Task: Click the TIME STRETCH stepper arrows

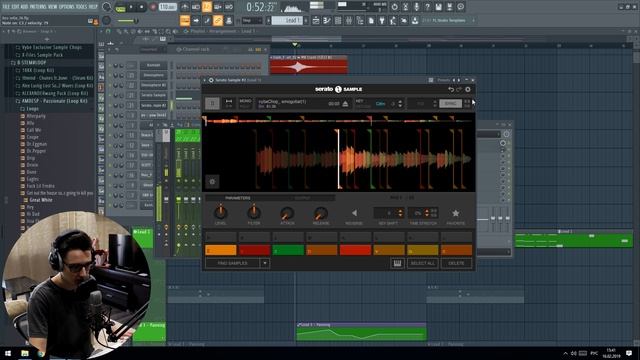Action: (x=427, y=213)
